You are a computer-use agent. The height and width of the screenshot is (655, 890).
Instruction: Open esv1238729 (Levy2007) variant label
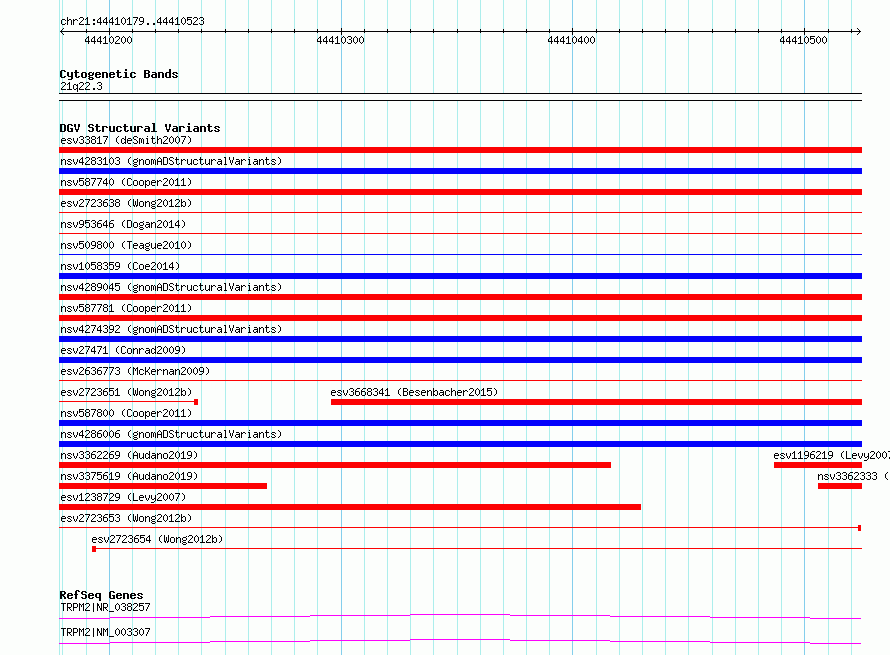[123, 497]
